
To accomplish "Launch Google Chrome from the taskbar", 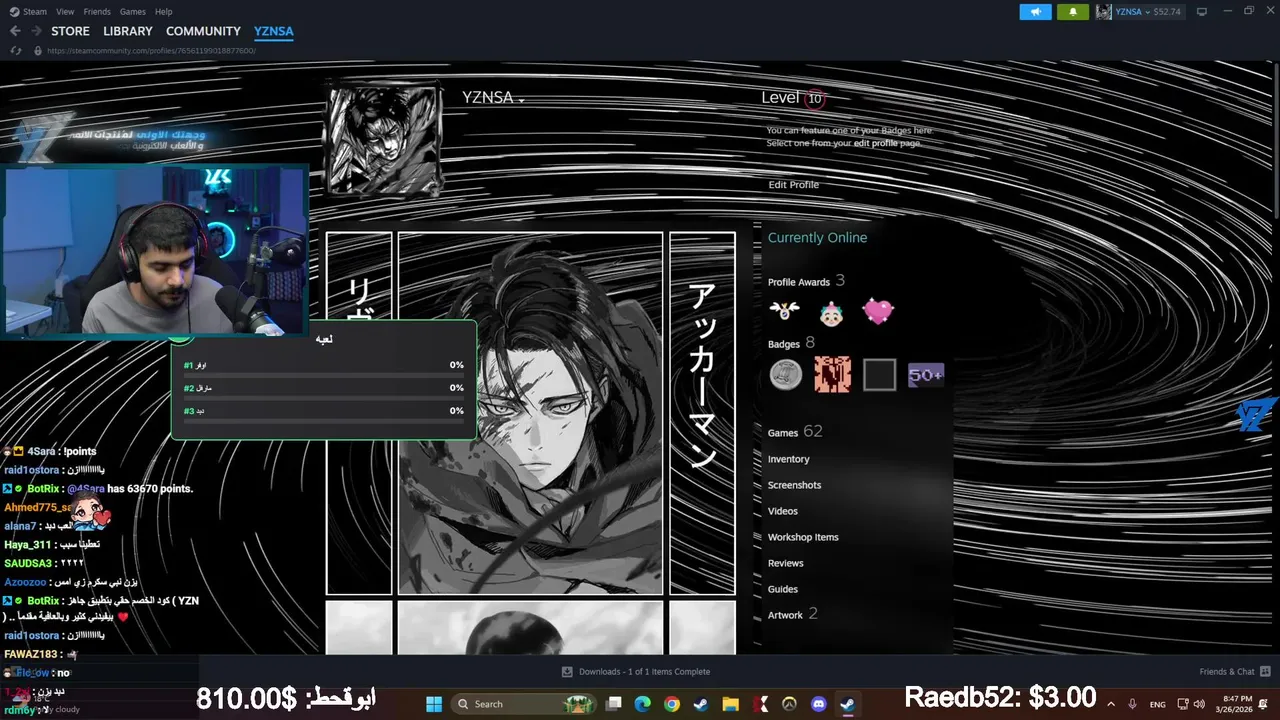I will point(672,704).
